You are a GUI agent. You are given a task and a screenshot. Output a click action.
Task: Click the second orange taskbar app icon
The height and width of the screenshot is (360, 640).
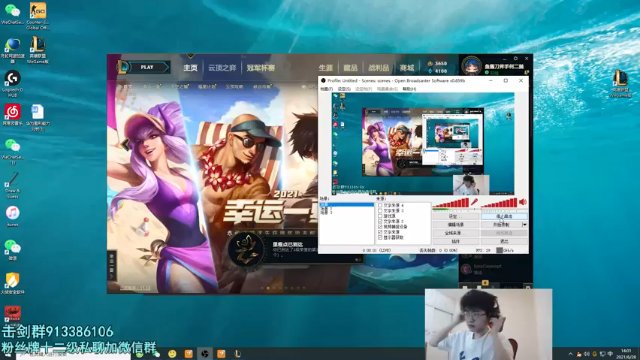click(x=221, y=354)
